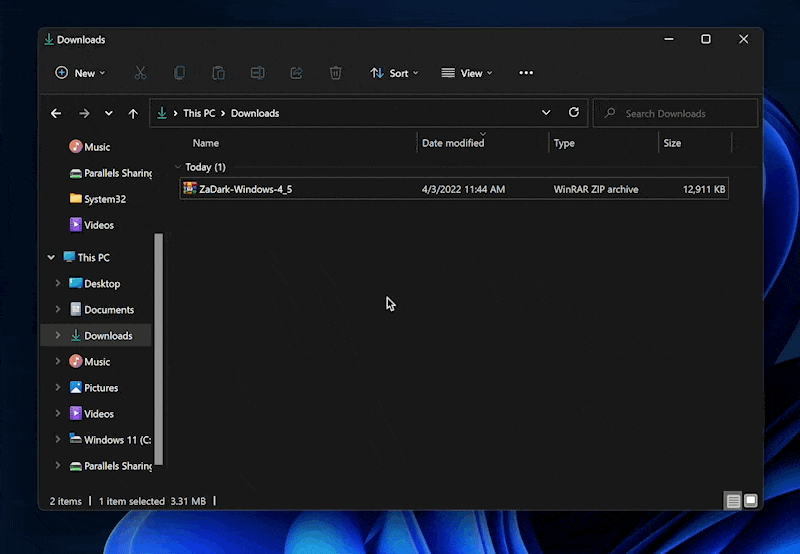Screen dimensions: 800x554
Task: Open recent locations chevron dropdown
Action: coord(109,113)
